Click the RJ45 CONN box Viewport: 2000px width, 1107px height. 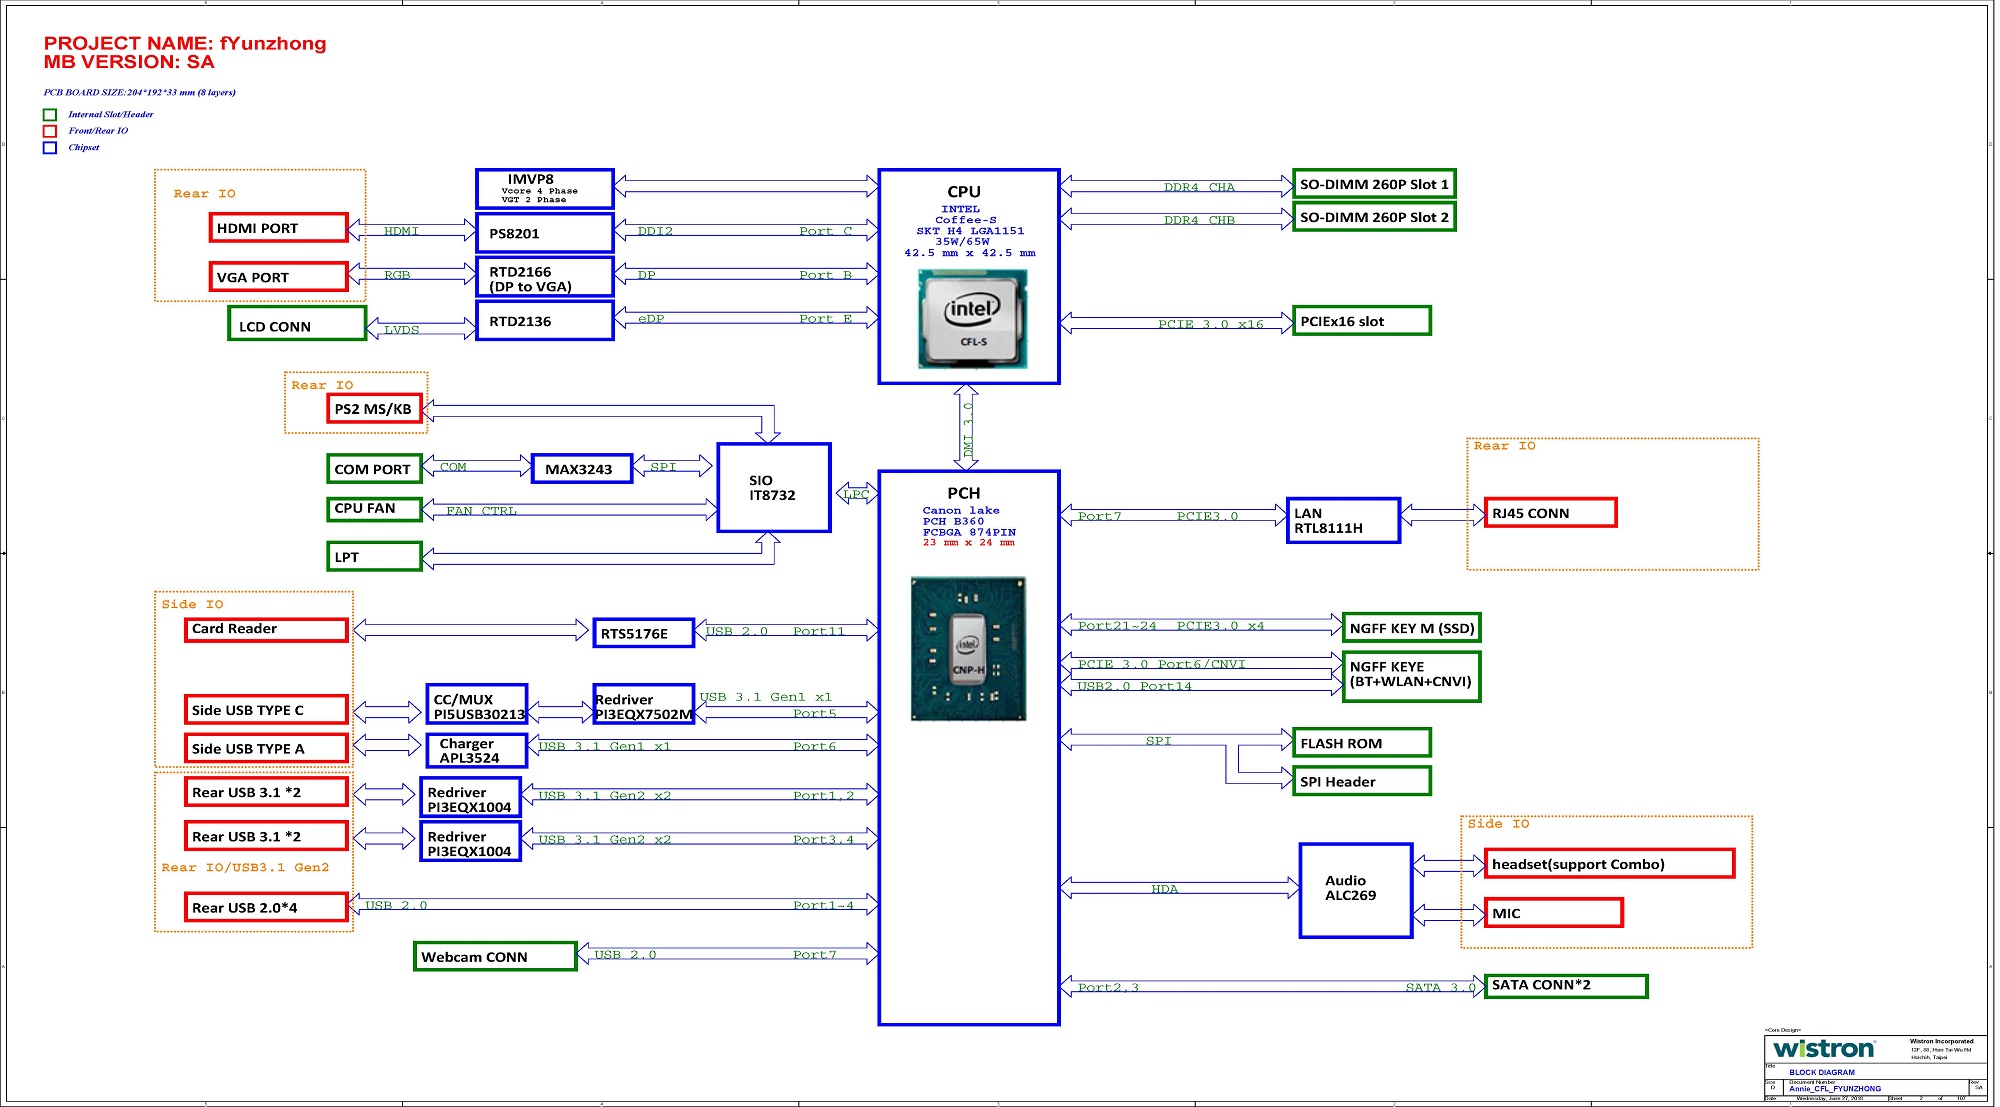(x=1549, y=513)
